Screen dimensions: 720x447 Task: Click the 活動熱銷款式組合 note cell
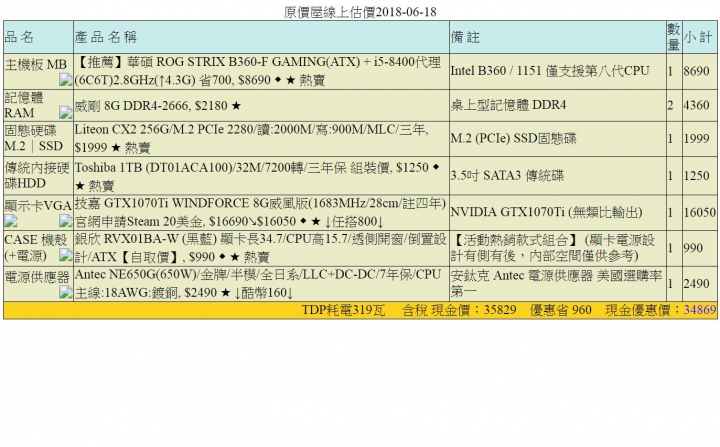click(x=557, y=248)
